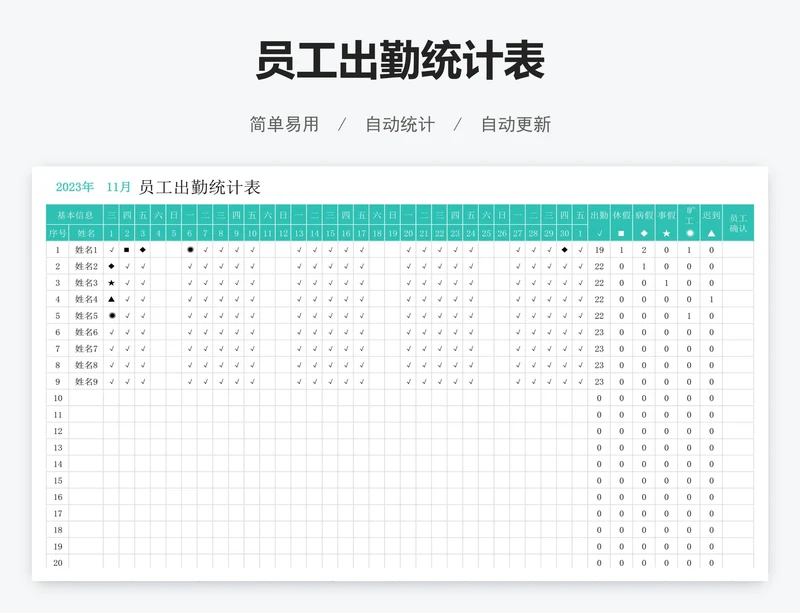Click the 自动更新 subtitle text

516,125
